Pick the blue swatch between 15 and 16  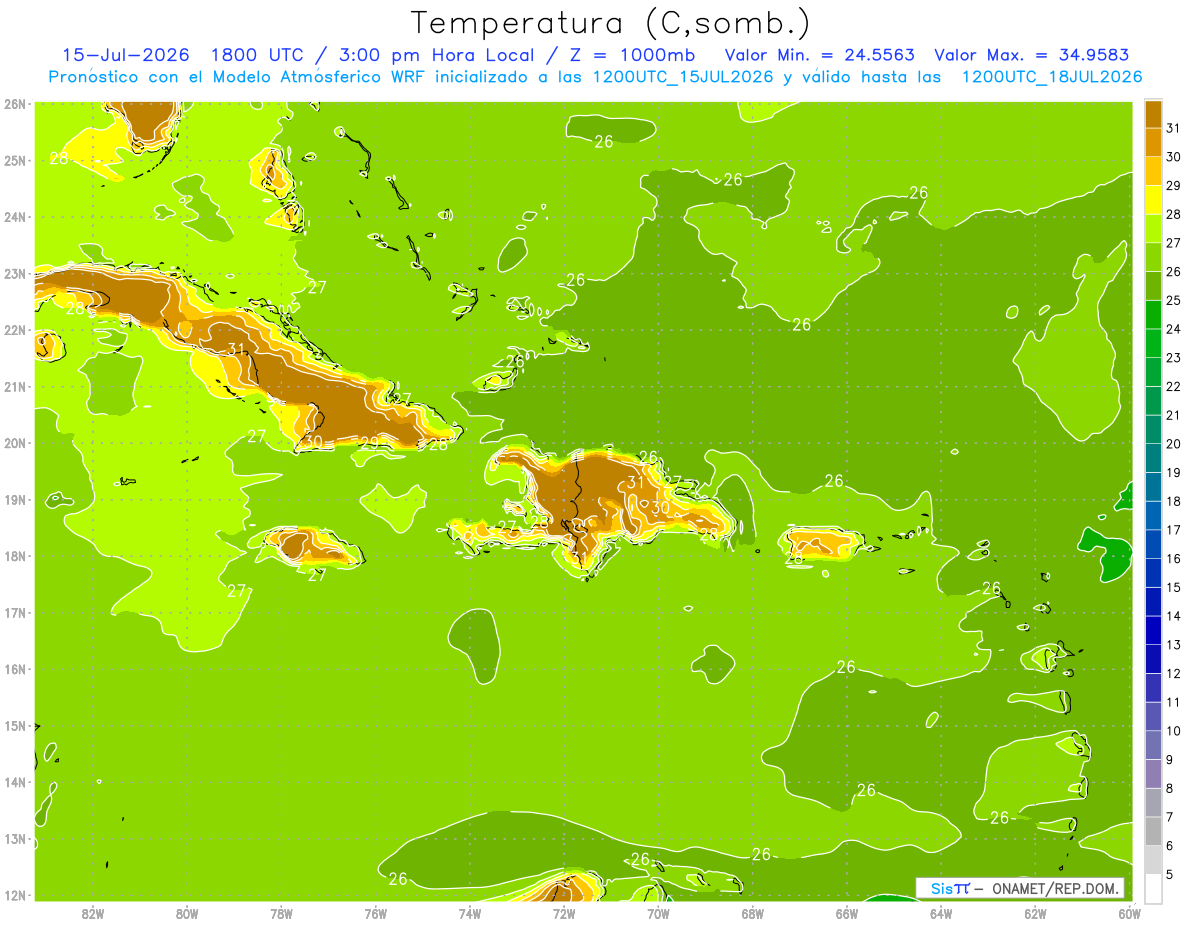(x=1153, y=572)
